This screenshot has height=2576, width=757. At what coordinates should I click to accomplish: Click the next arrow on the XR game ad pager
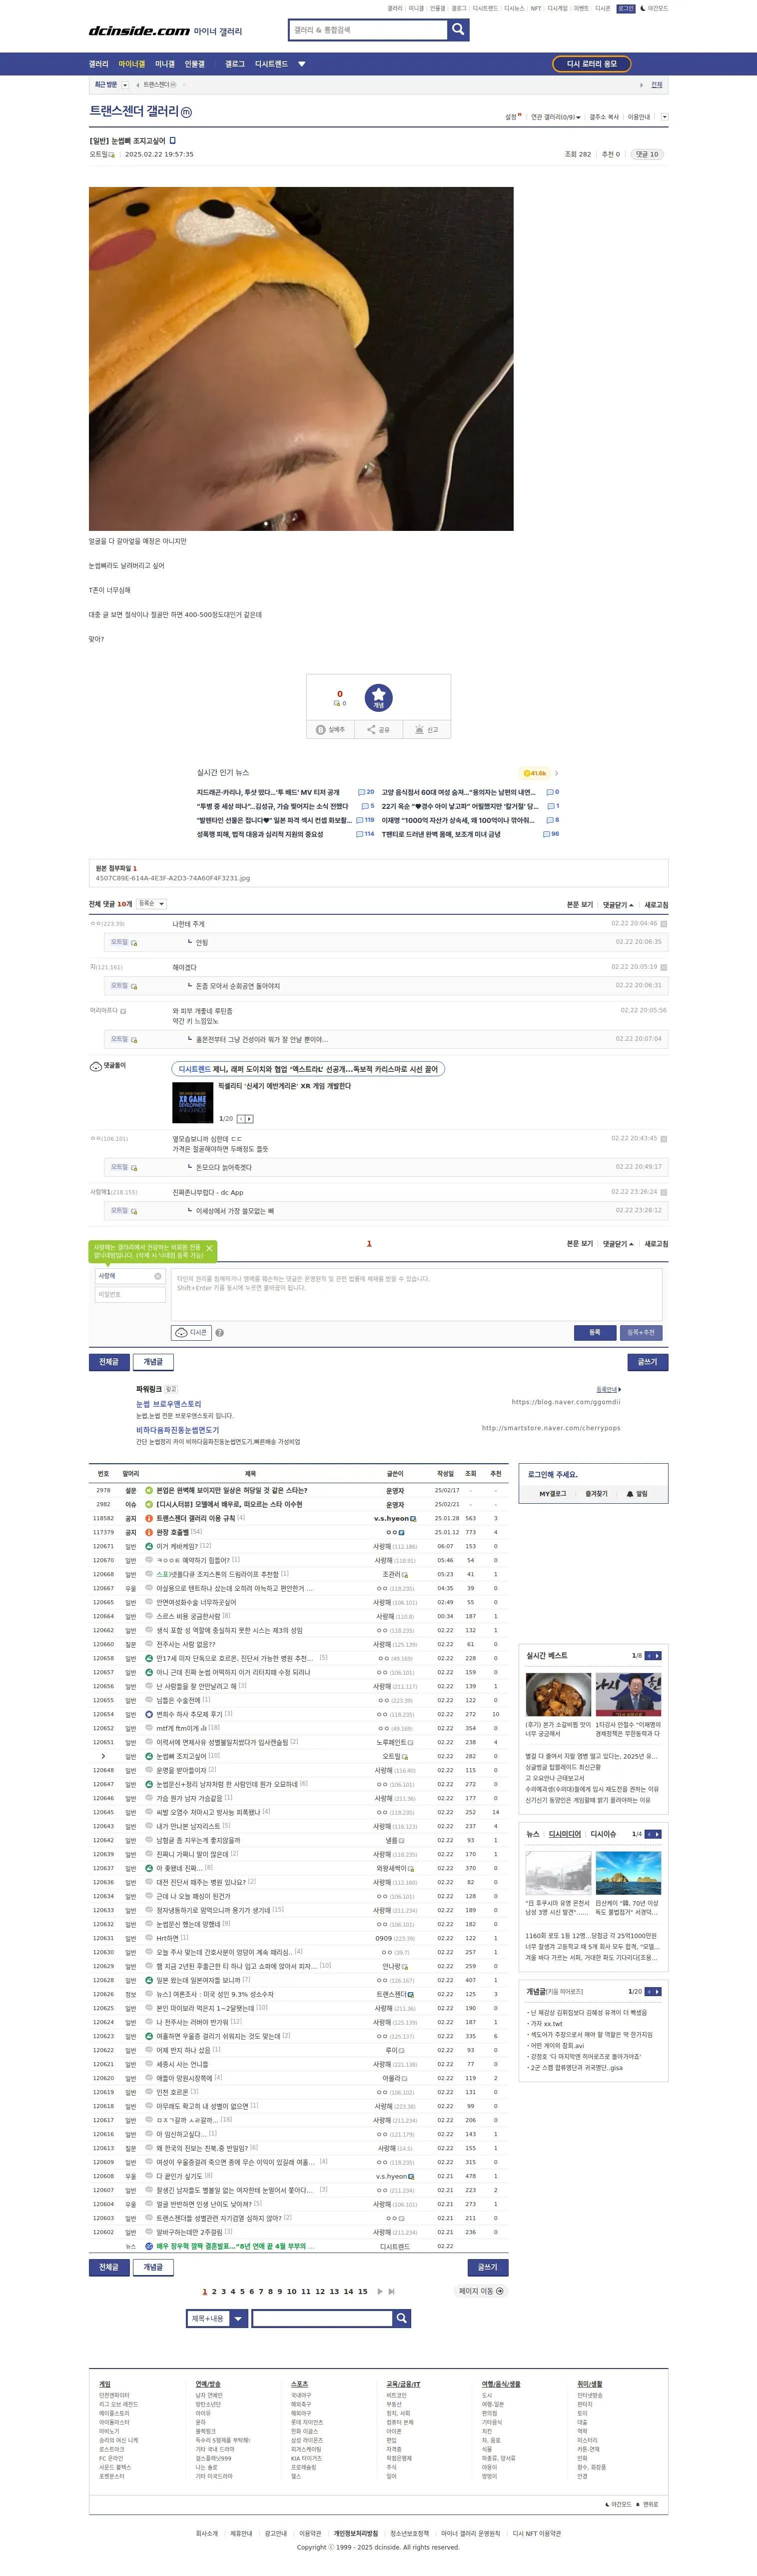(x=249, y=1119)
